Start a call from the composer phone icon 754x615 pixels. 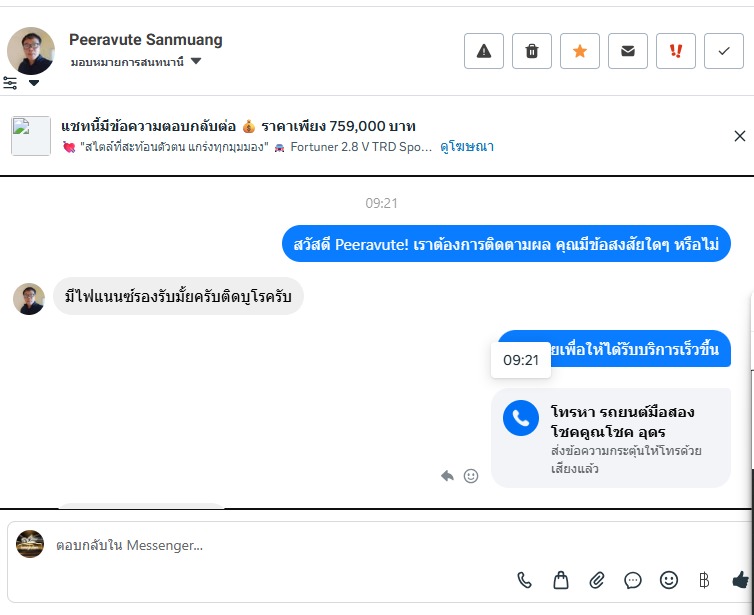click(524, 580)
